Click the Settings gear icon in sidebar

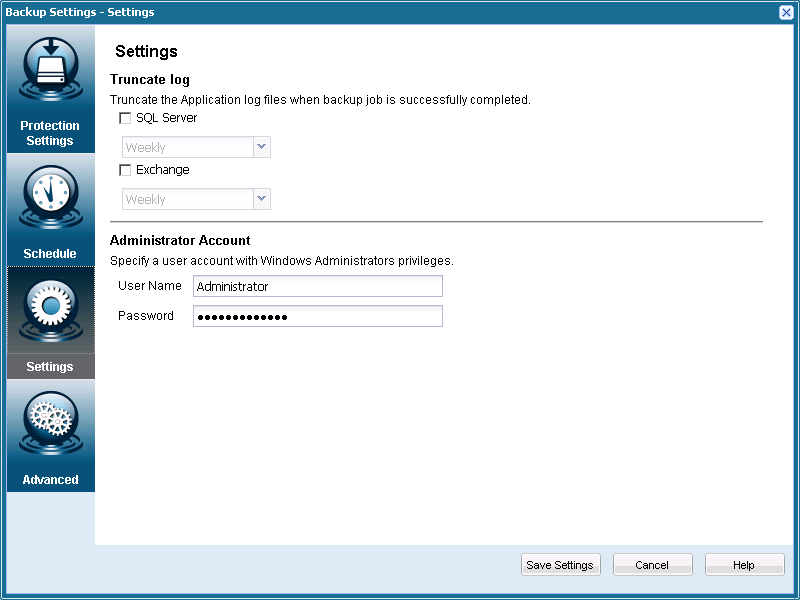pos(50,309)
